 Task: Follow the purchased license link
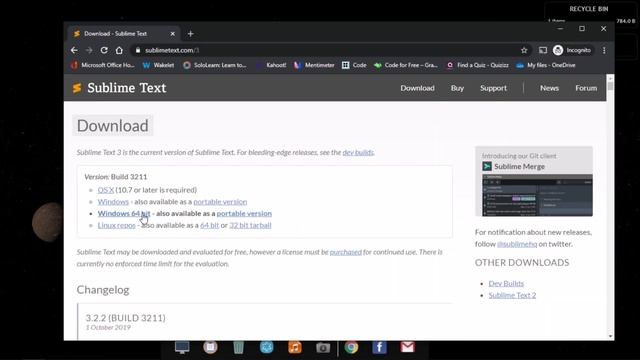345,252
